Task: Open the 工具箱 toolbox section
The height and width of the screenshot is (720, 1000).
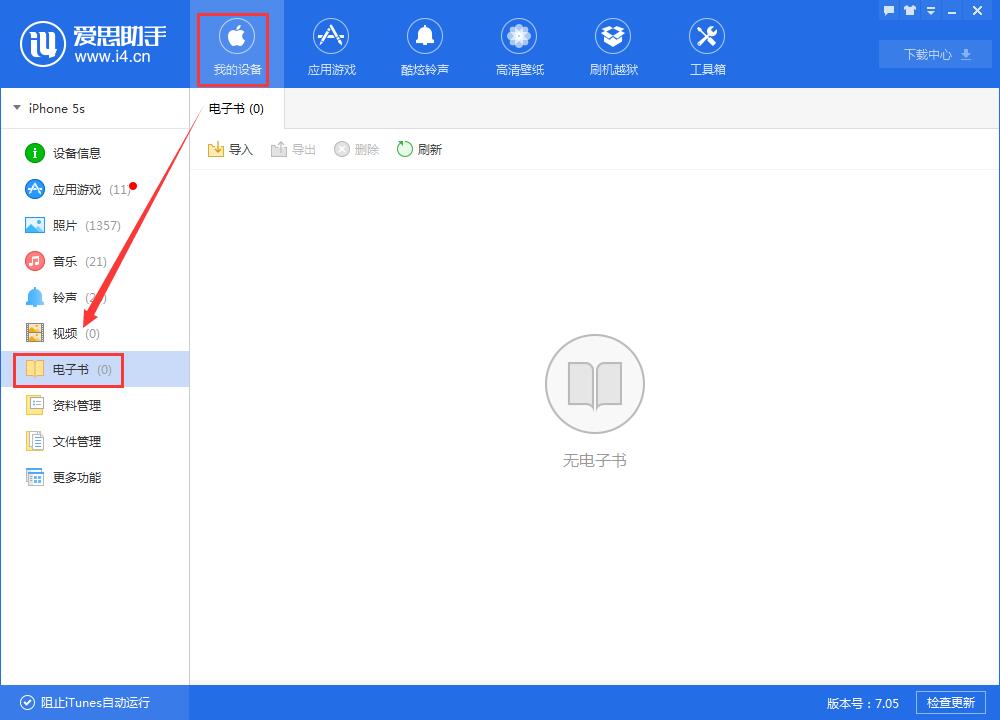Action: coord(707,47)
